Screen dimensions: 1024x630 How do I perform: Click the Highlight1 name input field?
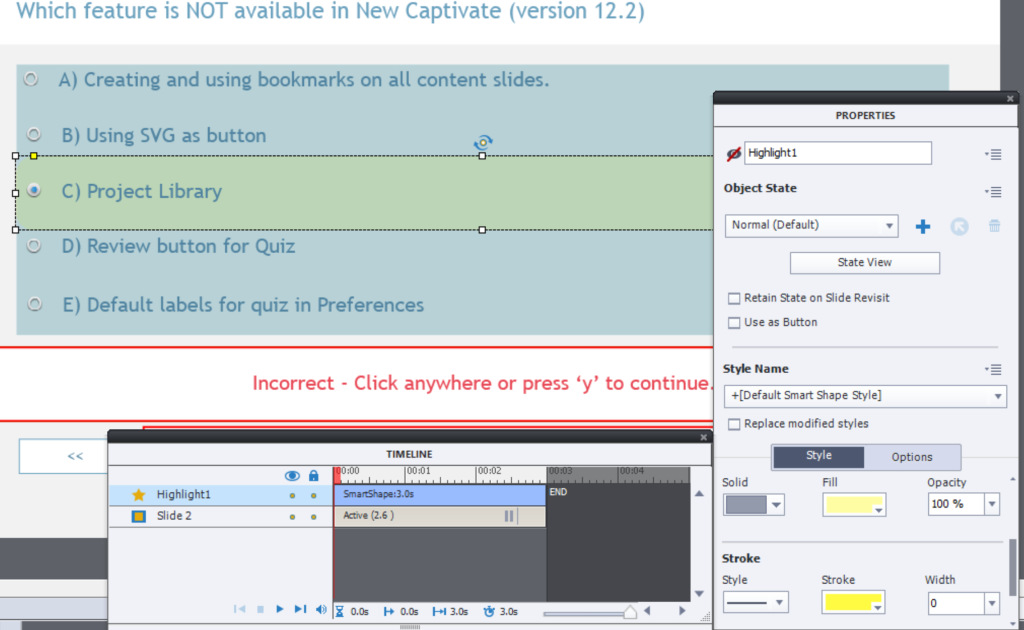838,153
